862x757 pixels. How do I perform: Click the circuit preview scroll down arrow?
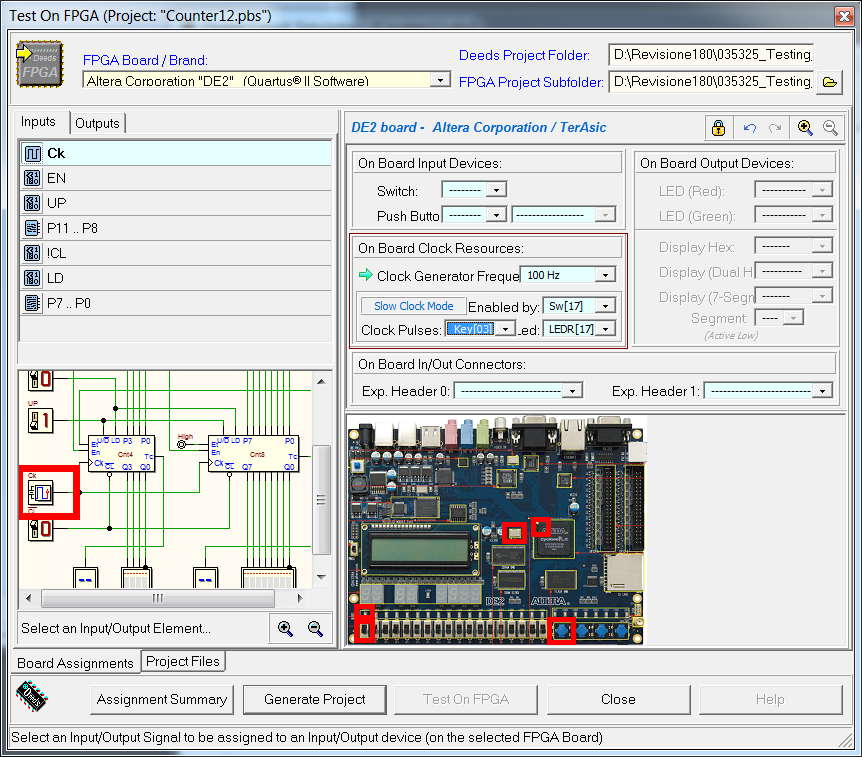[x=321, y=577]
